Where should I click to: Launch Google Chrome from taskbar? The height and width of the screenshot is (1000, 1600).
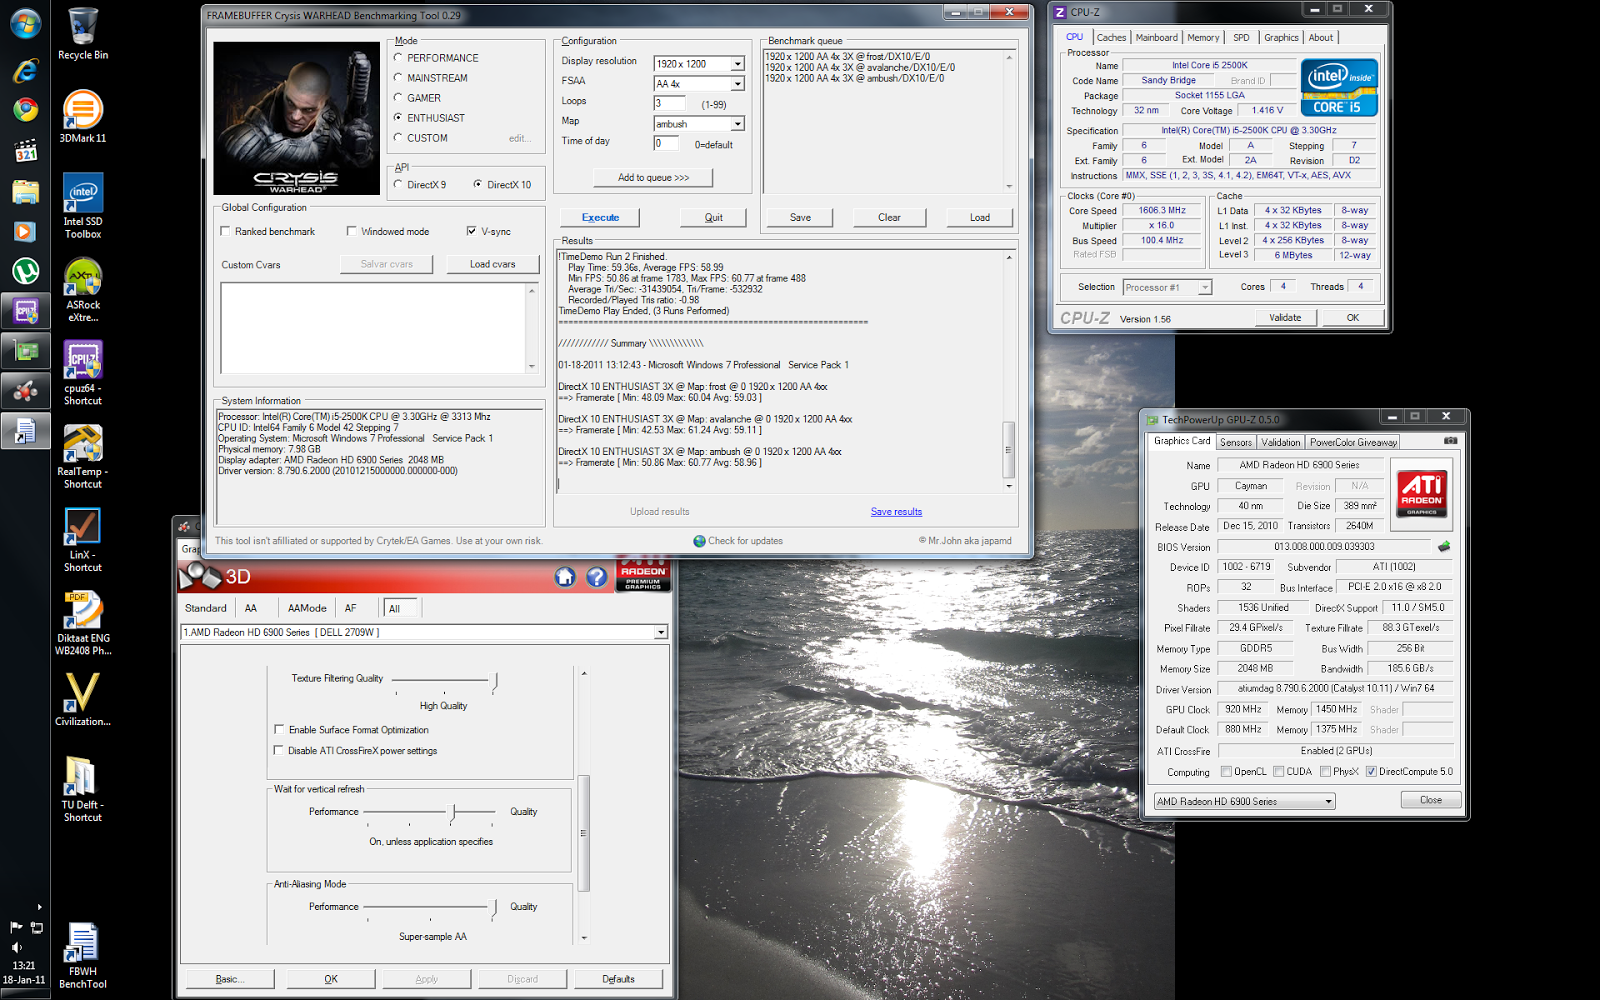pos(25,110)
